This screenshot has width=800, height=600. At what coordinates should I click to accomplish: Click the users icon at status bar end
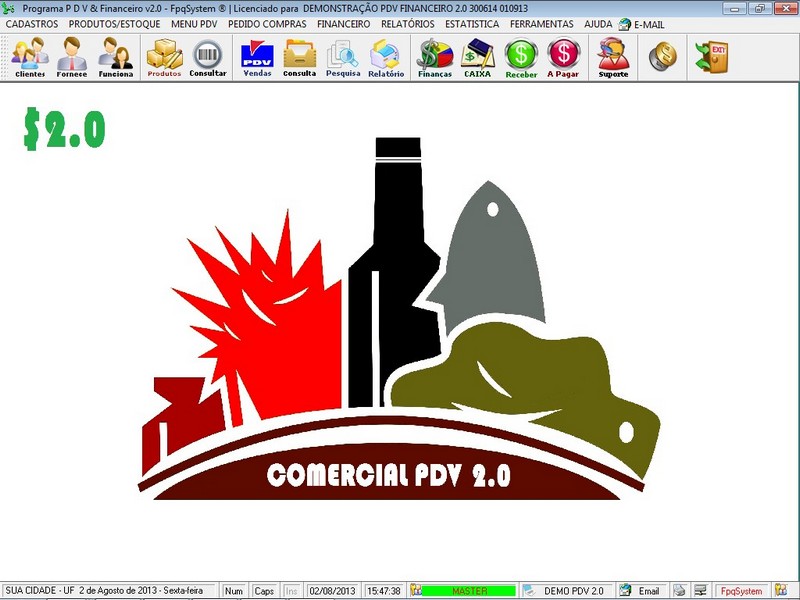pyautogui.click(x=781, y=590)
